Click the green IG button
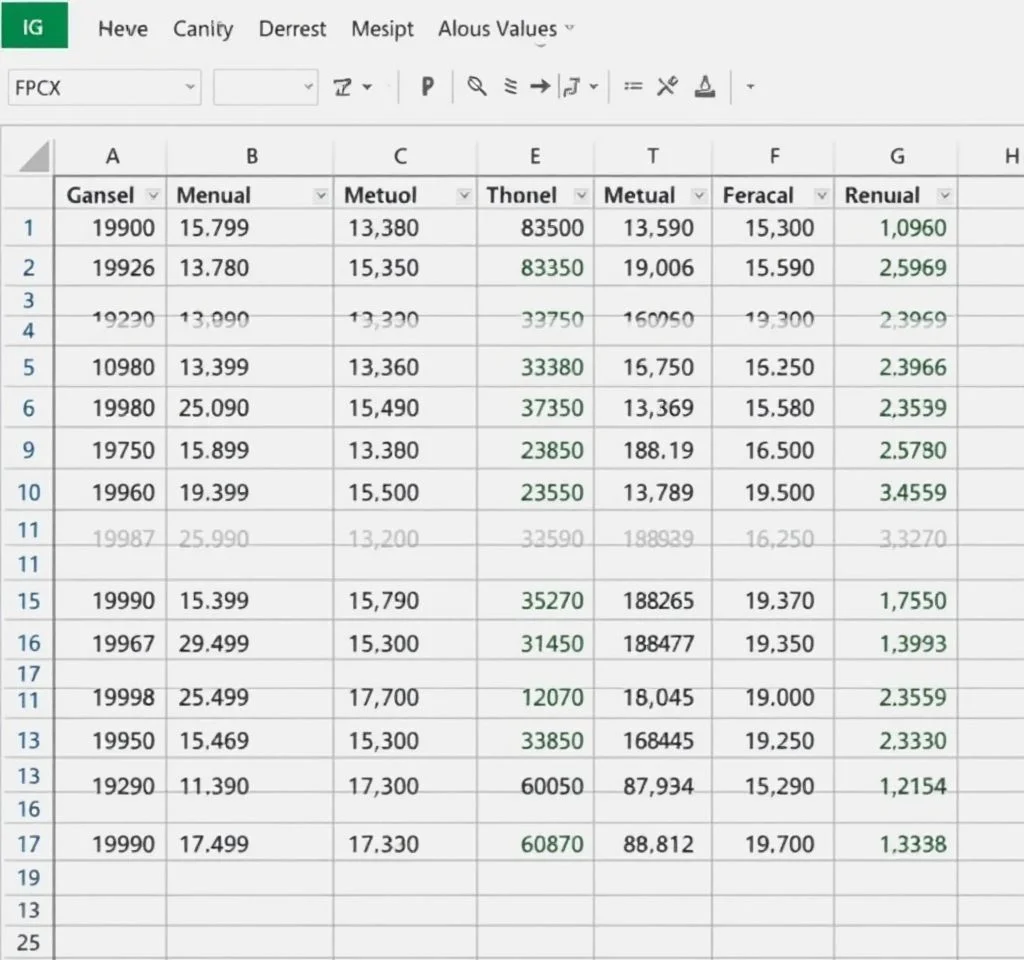The width and height of the screenshot is (1024, 960). 34,25
